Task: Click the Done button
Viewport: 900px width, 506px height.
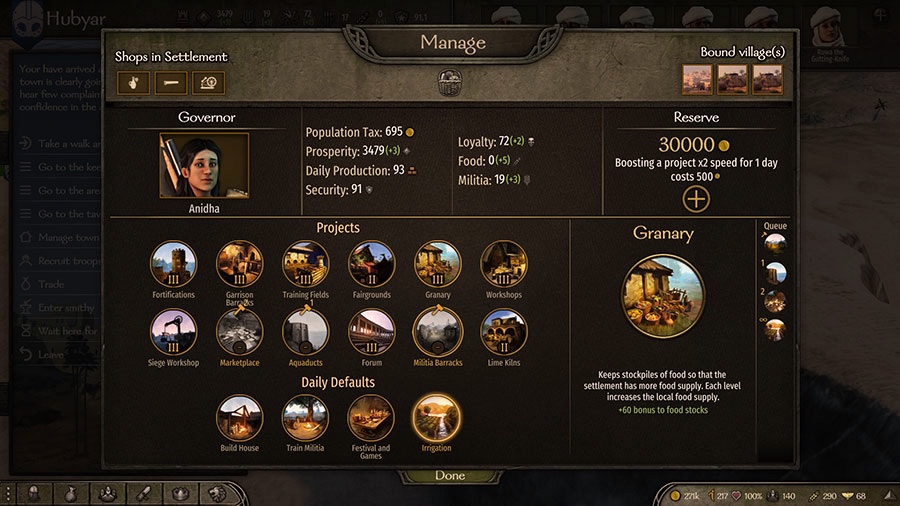Action: (450, 476)
